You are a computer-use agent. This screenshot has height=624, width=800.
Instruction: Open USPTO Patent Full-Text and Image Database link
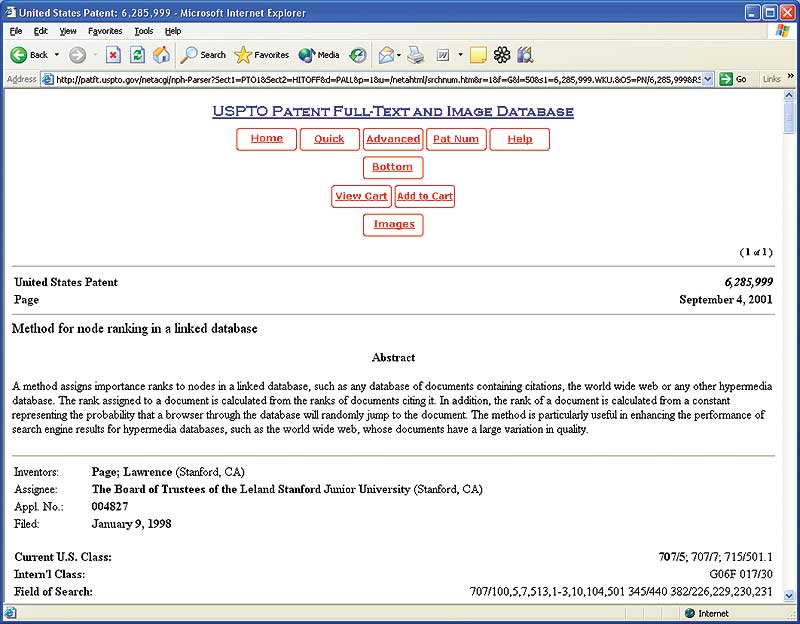tap(393, 111)
